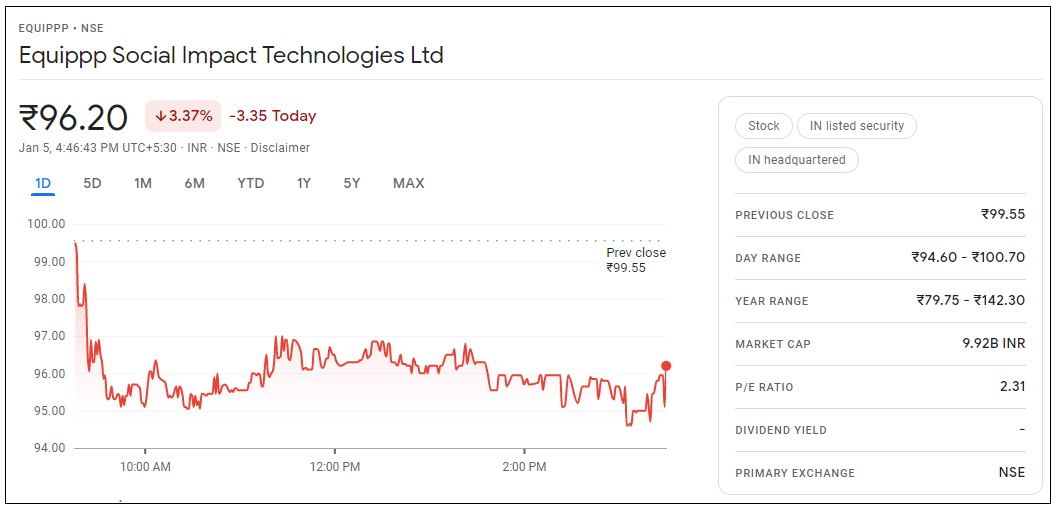Screen dimensions: 1058x508
Task: Switch to the 5D chart range
Action: tap(92, 184)
